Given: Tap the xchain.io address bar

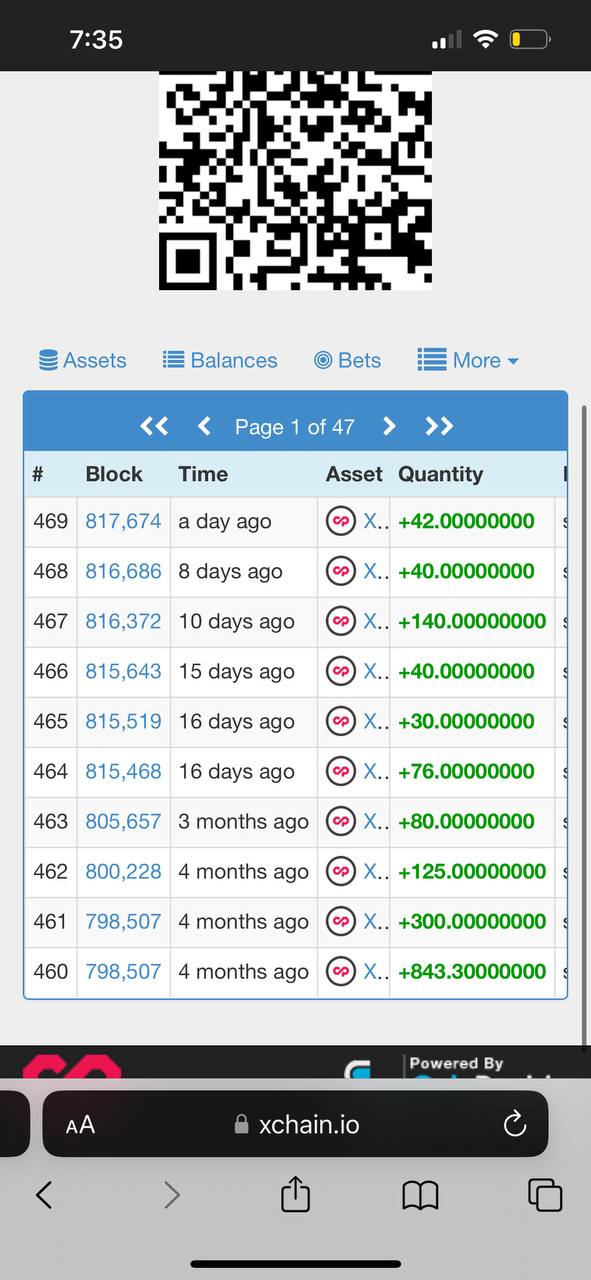Looking at the screenshot, I should click(x=296, y=1125).
